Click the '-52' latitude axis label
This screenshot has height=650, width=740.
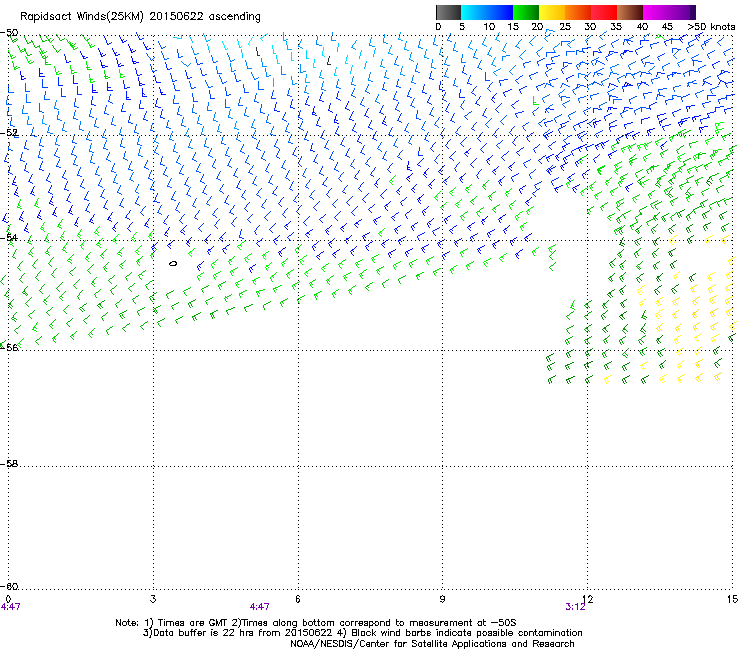tap(9, 133)
